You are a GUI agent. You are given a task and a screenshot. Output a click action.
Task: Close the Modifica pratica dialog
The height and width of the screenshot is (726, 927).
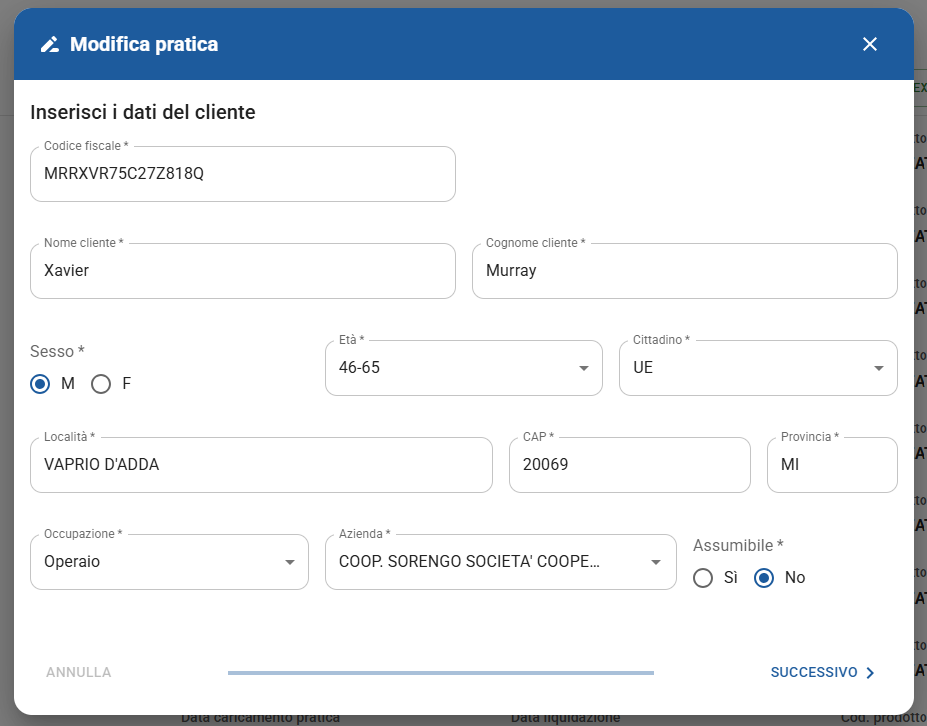point(869,44)
